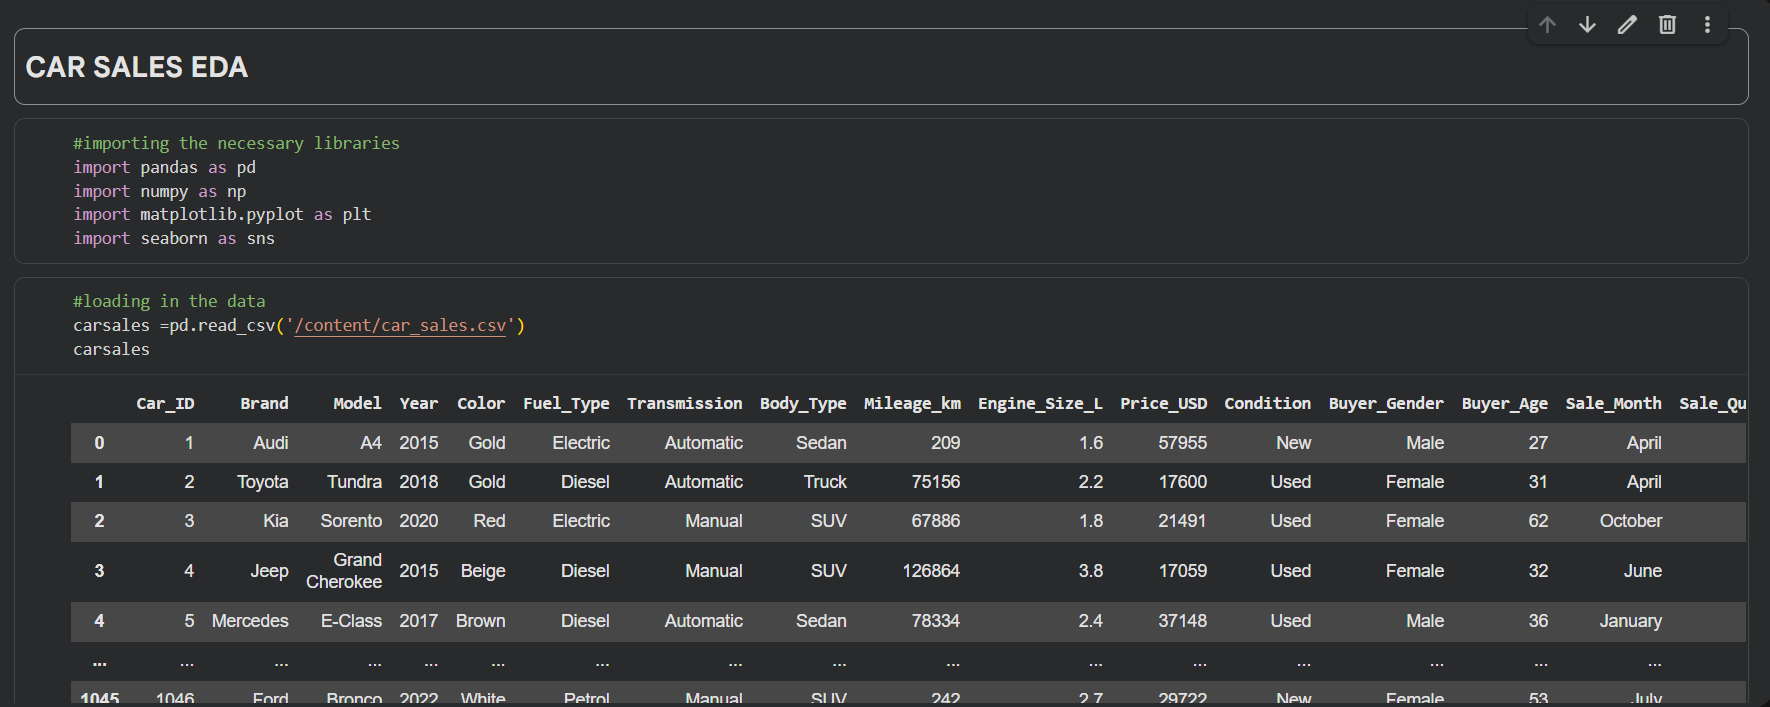Click the buyer age value 62
This screenshot has height=707, width=1770.
pyautogui.click(x=1538, y=521)
